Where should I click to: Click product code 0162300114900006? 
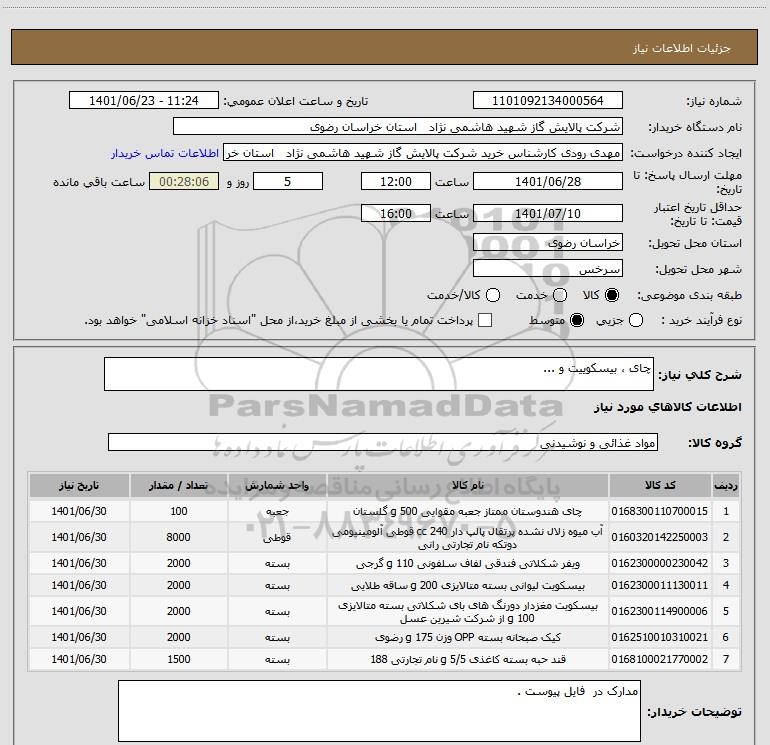[660, 611]
